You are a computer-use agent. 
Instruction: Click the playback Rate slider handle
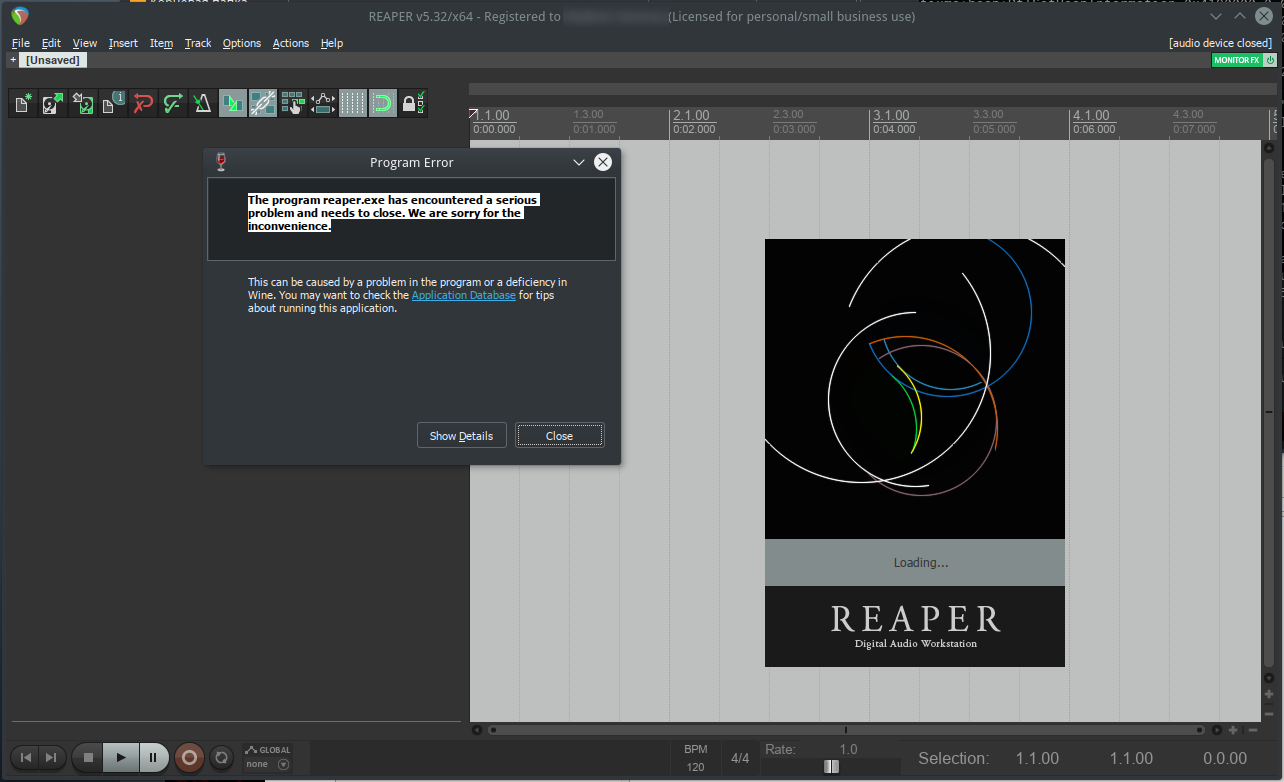831,766
